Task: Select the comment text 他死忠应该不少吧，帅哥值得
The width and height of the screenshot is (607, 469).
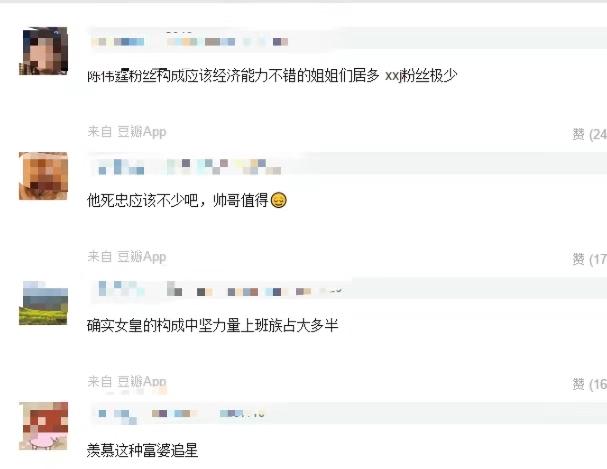Action: click(x=178, y=200)
